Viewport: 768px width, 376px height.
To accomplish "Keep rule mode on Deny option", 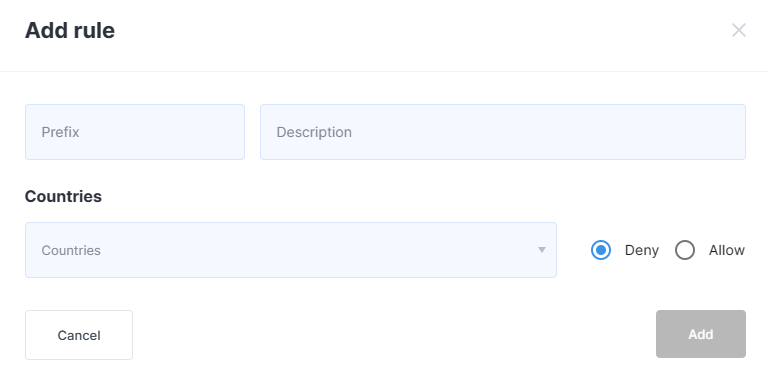I will click(x=600, y=250).
